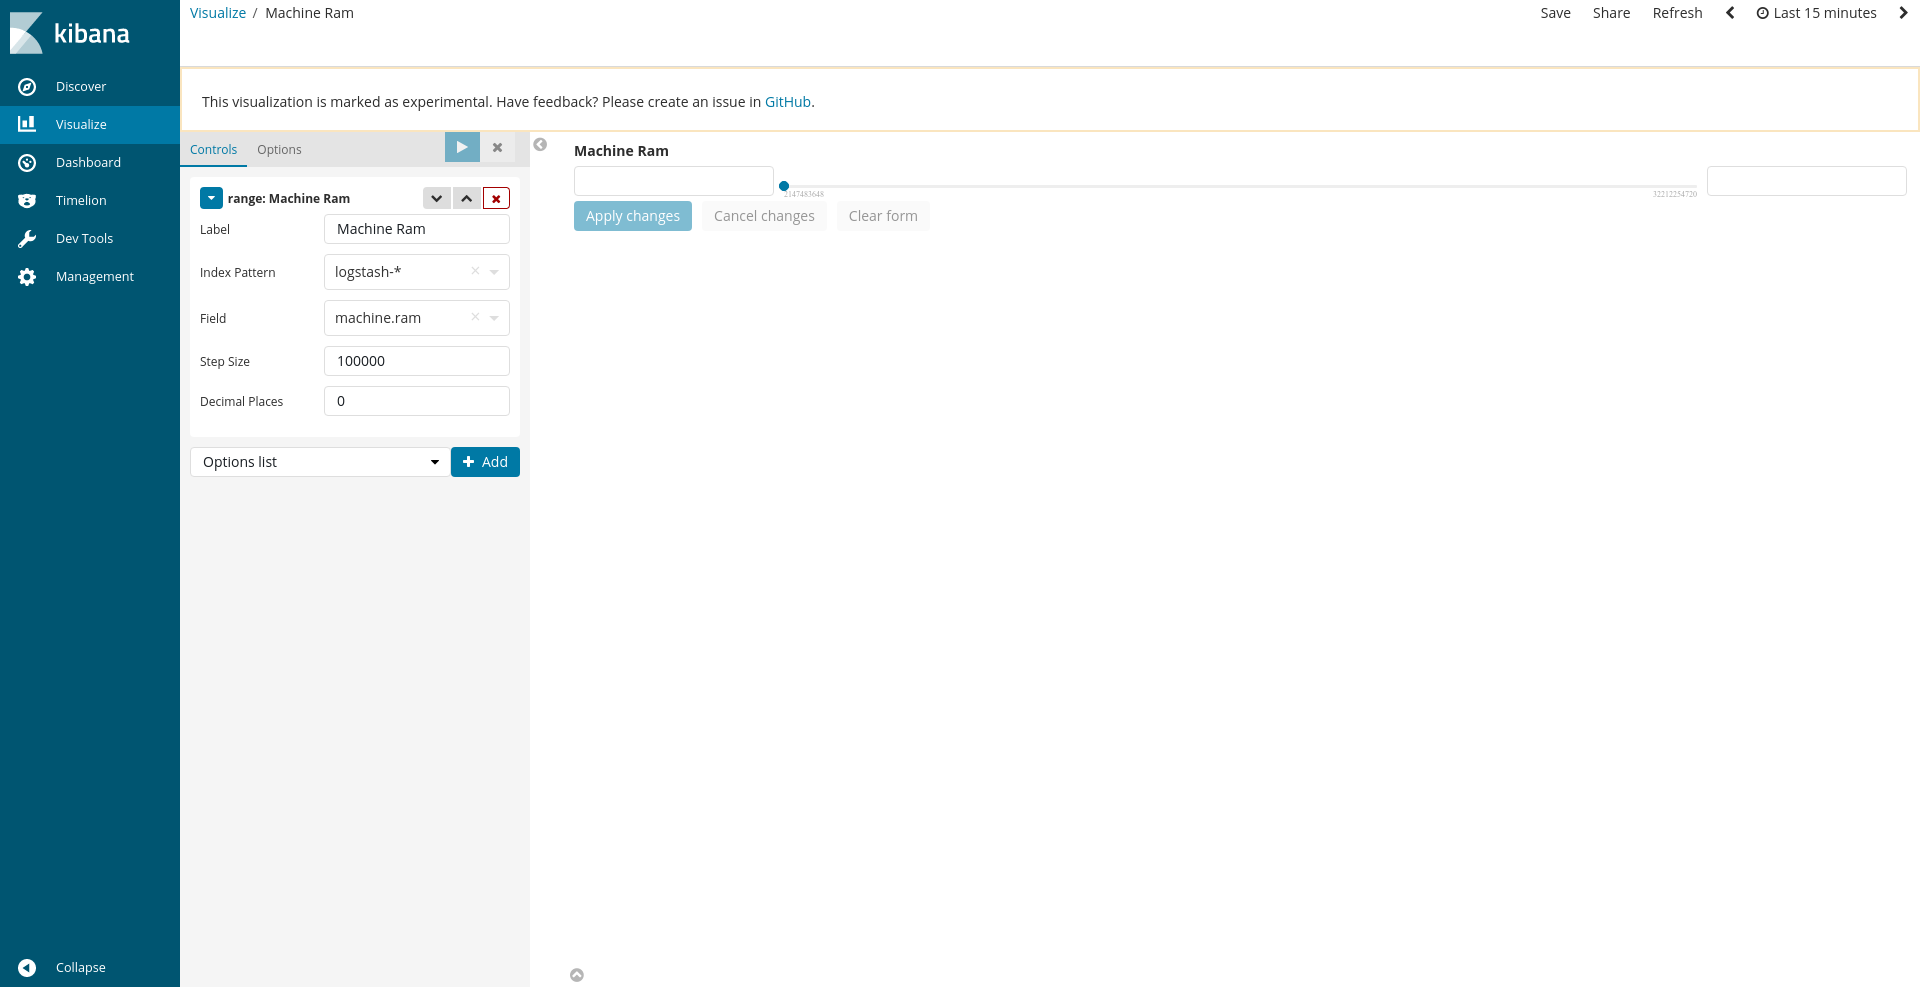Move Machine Ram control down

pos(436,198)
